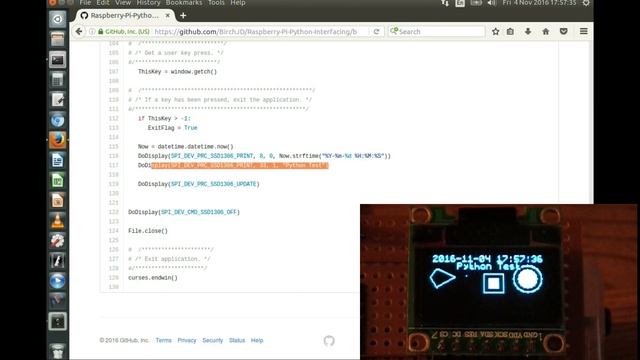
Task: Click code line 'curses.endwin()'
Action: click(153, 278)
